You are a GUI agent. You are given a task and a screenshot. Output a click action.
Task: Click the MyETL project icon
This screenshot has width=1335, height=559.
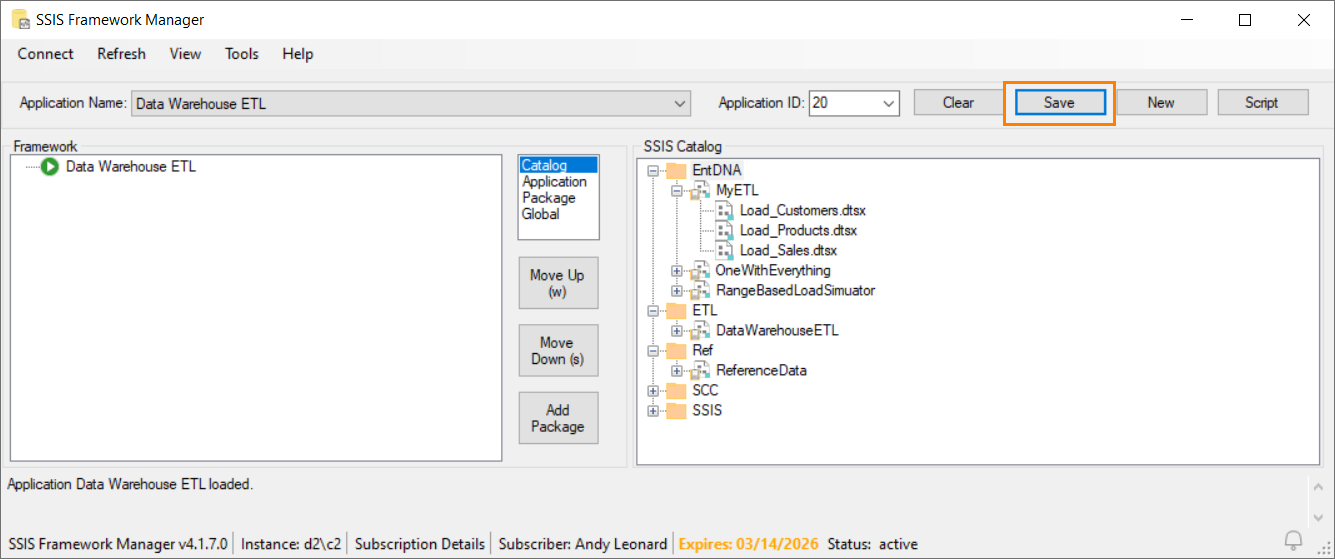click(x=701, y=190)
